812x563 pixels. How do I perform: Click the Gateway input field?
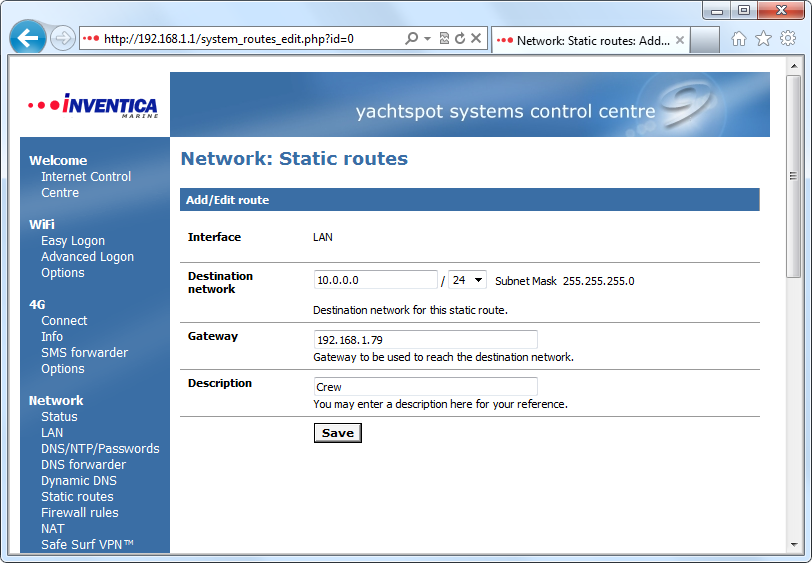click(426, 340)
